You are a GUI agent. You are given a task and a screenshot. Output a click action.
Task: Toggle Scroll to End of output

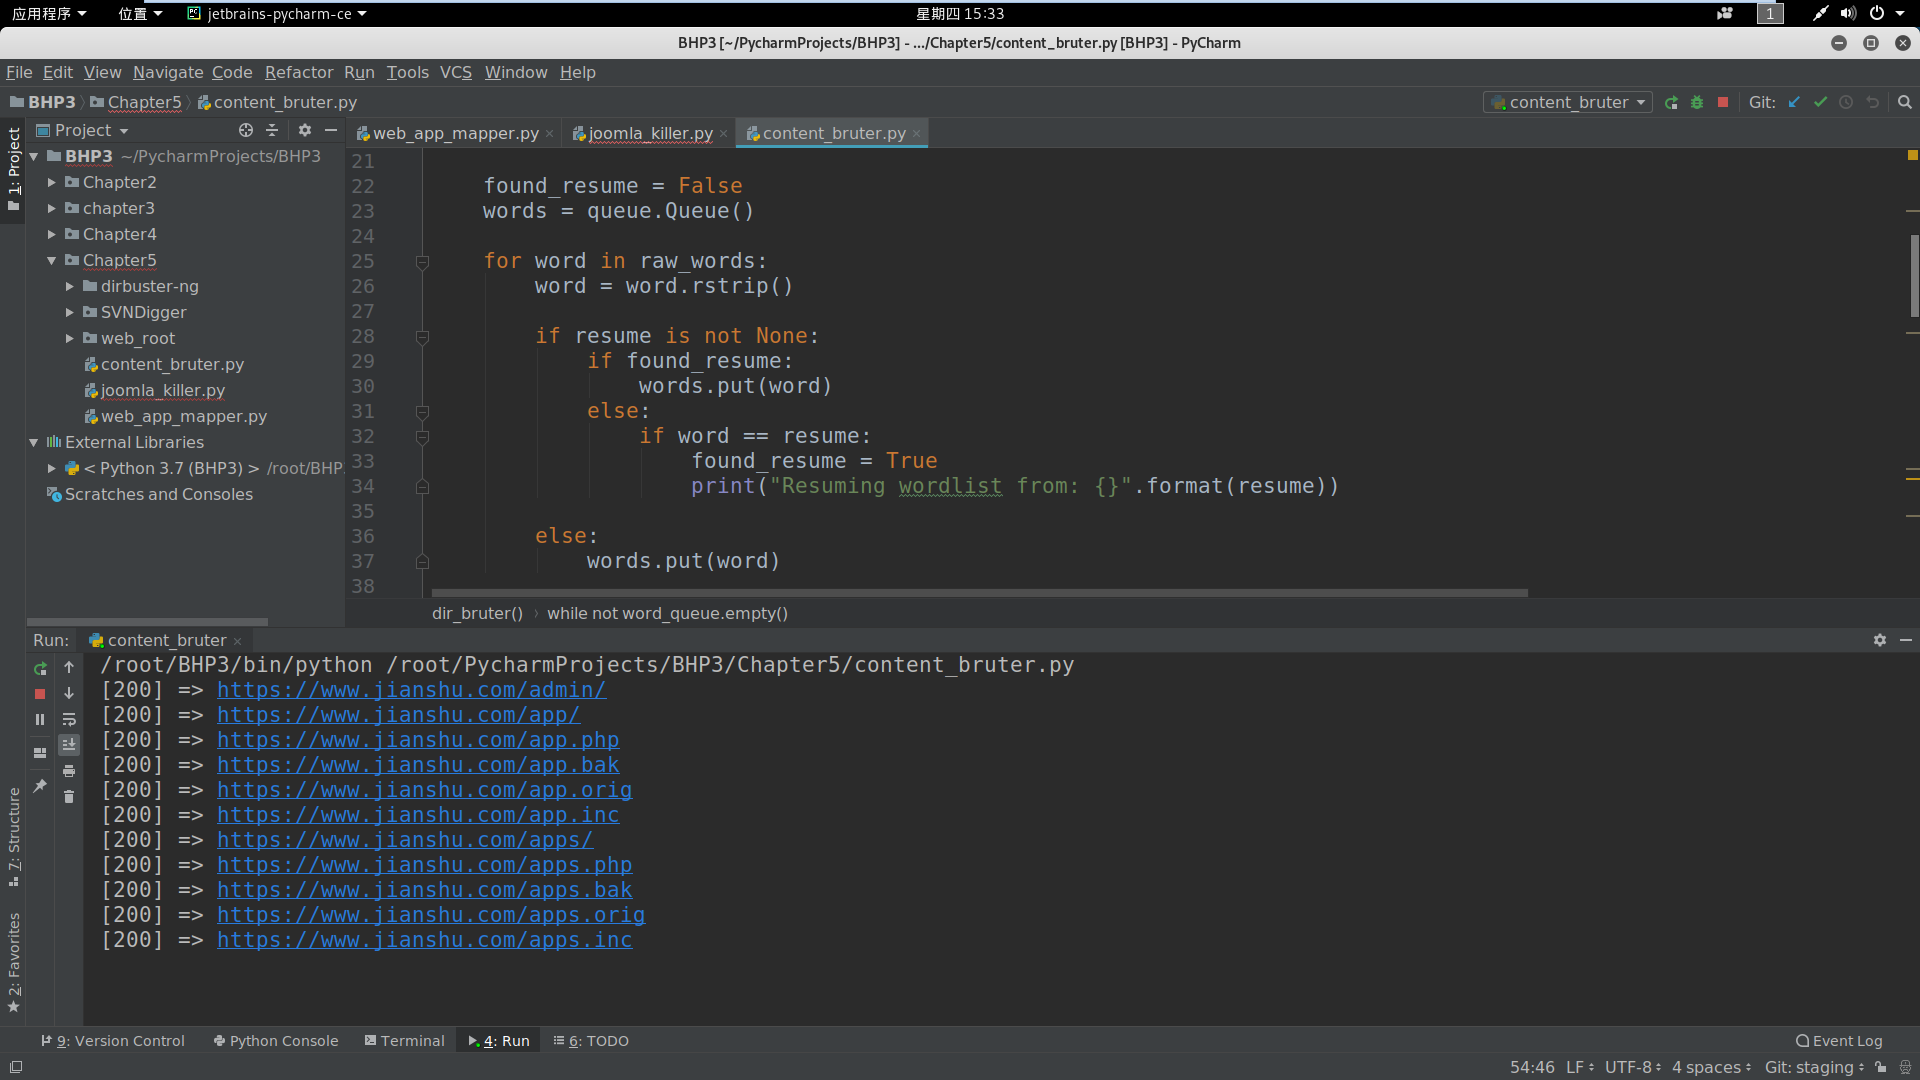tap(69, 745)
